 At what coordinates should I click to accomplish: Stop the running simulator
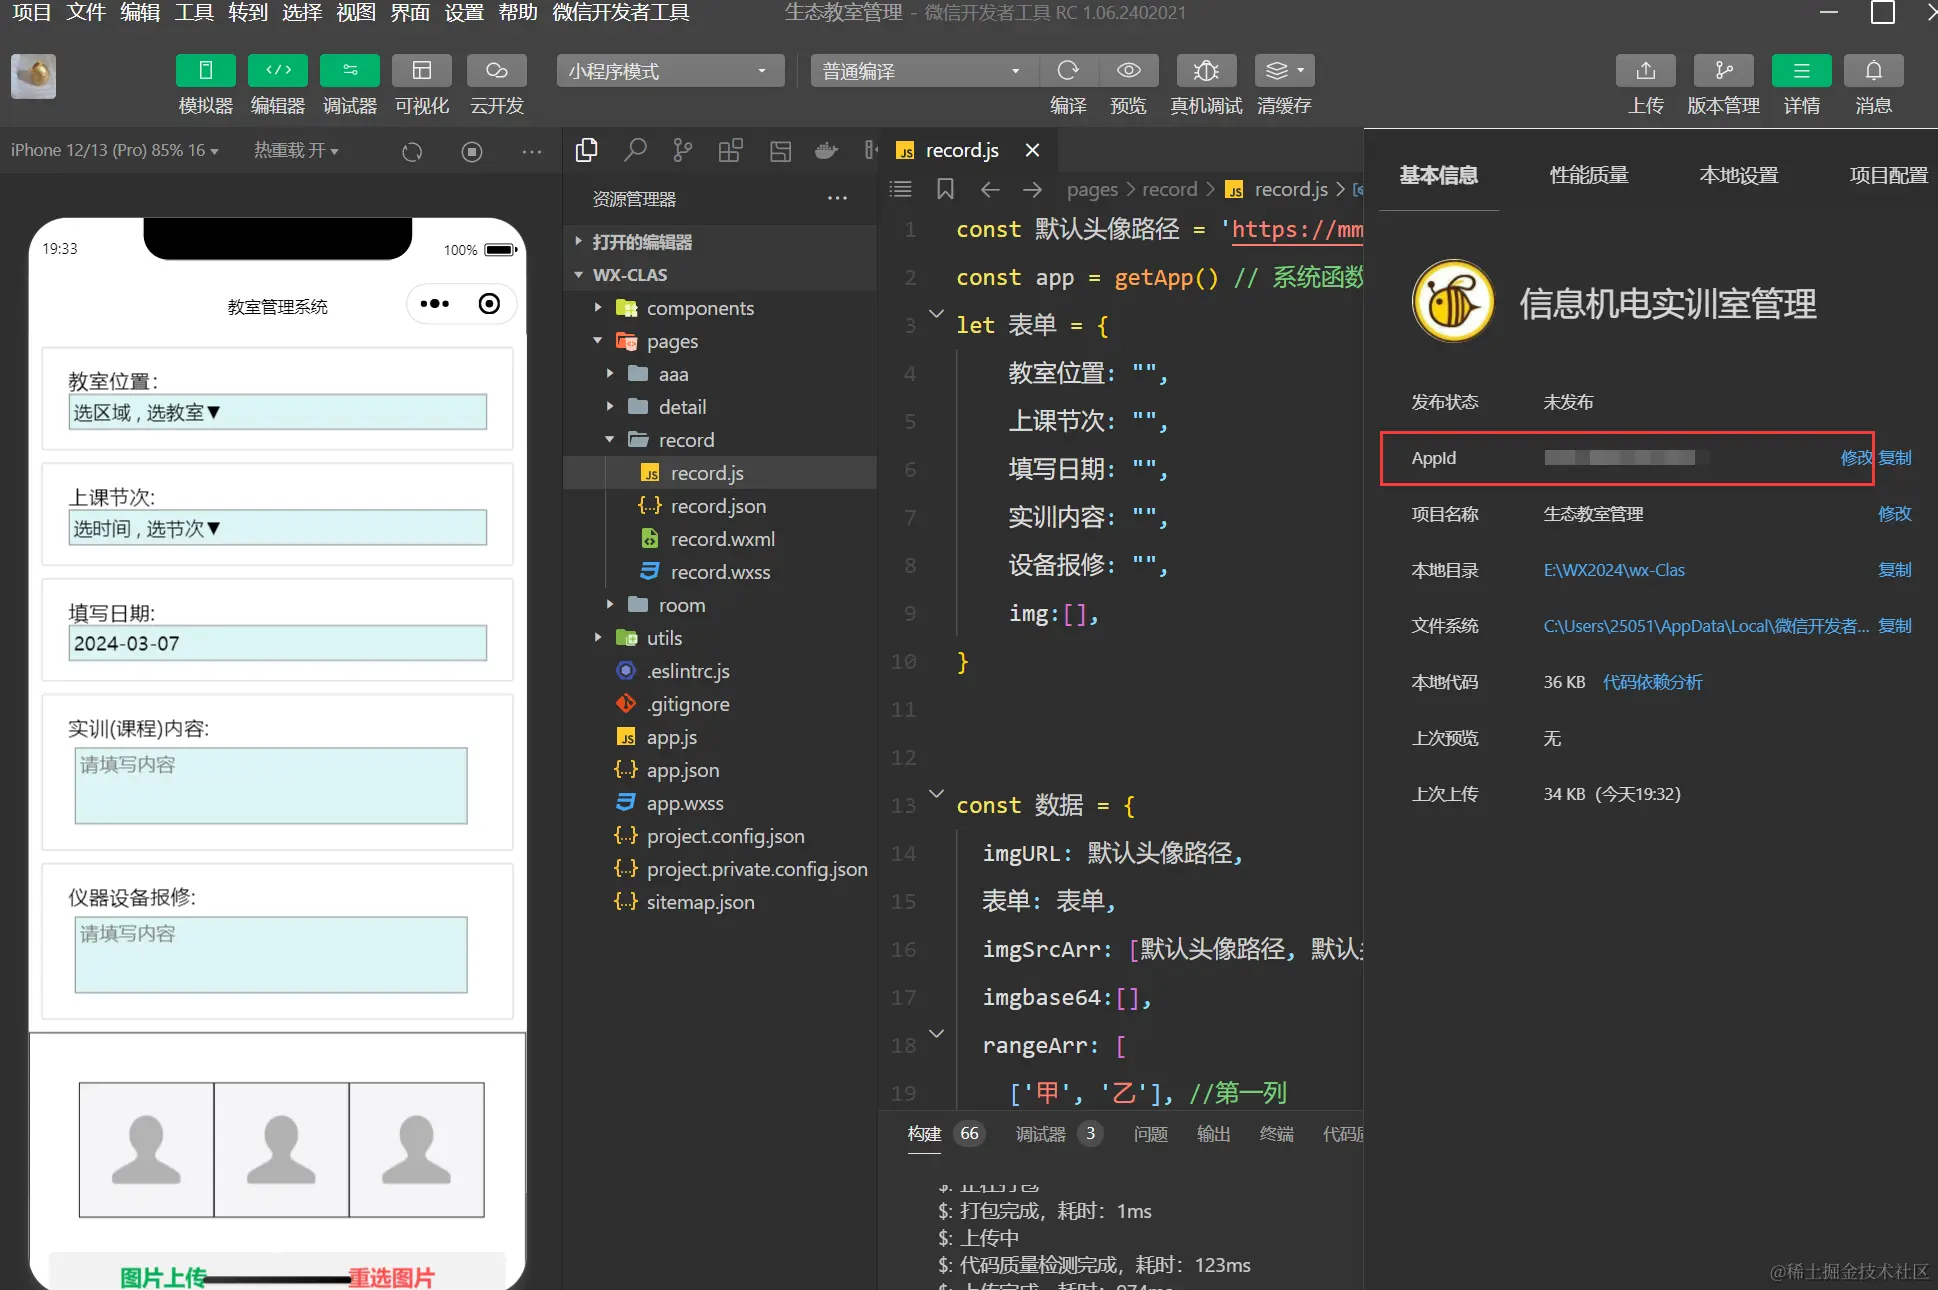pyautogui.click(x=471, y=151)
